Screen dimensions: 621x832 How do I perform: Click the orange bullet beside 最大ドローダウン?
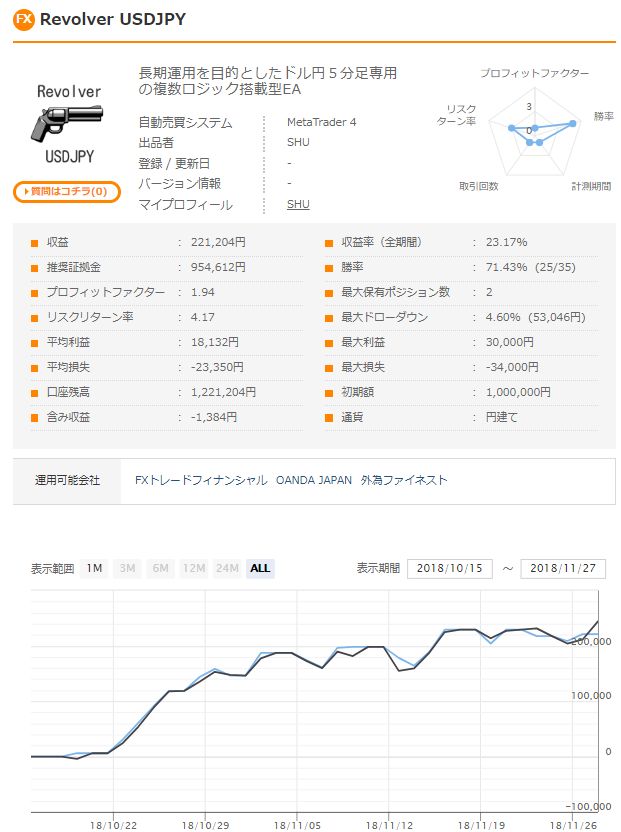(x=330, y=318)
